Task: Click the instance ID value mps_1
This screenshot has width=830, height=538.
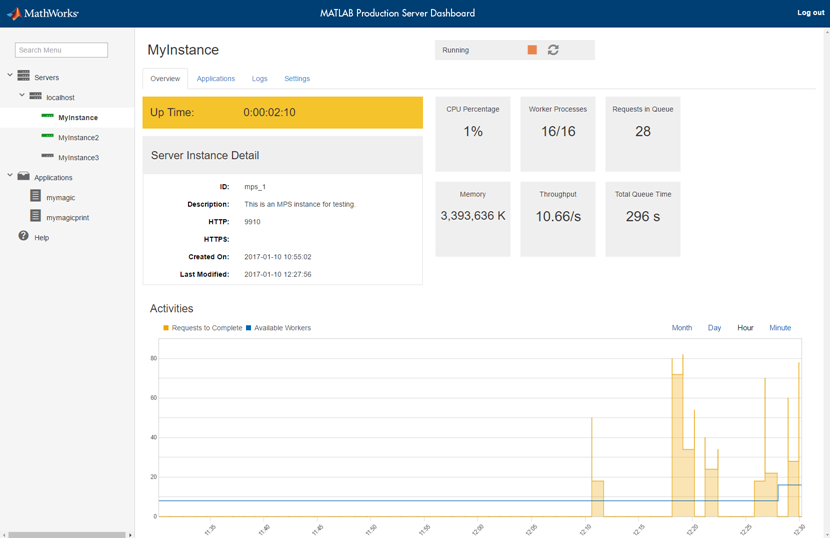Action: click(255, 187)
